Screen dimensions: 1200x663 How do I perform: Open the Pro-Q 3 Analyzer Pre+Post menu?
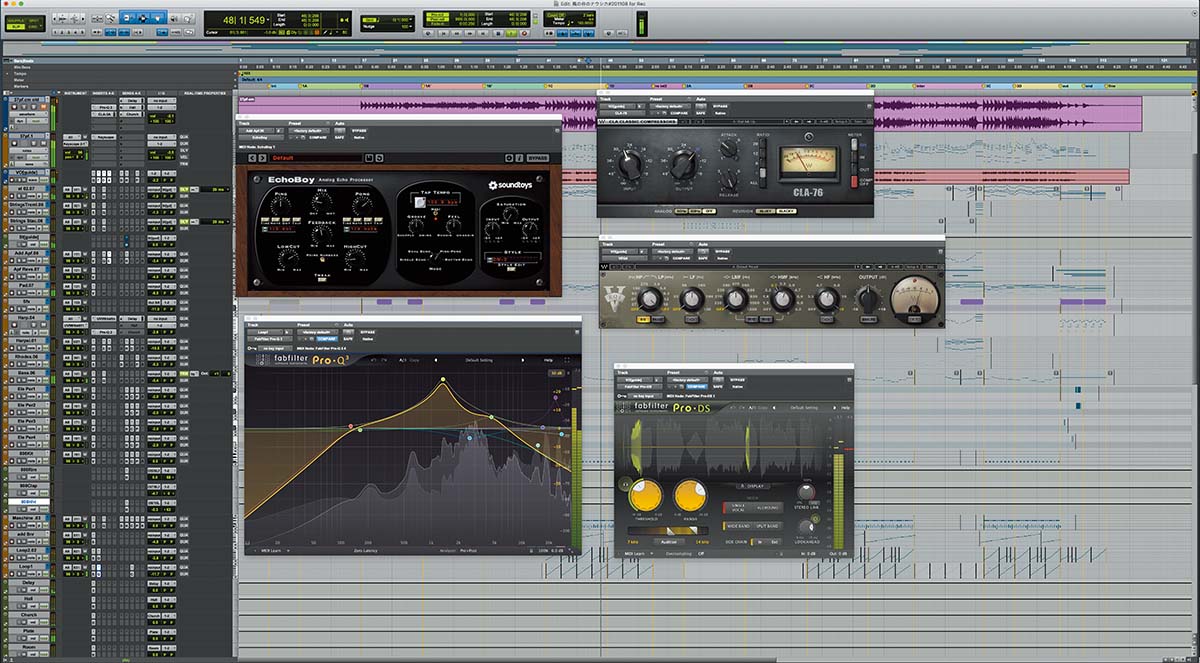[x=468, y=550]
